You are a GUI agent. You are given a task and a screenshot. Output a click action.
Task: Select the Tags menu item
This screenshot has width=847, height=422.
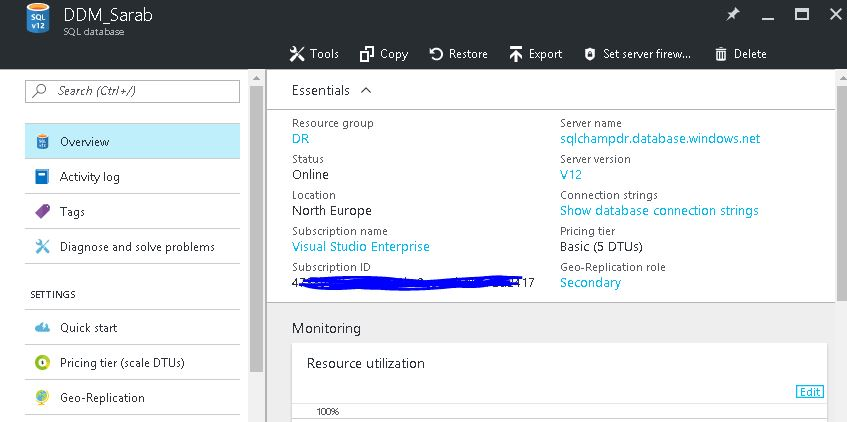132,211
